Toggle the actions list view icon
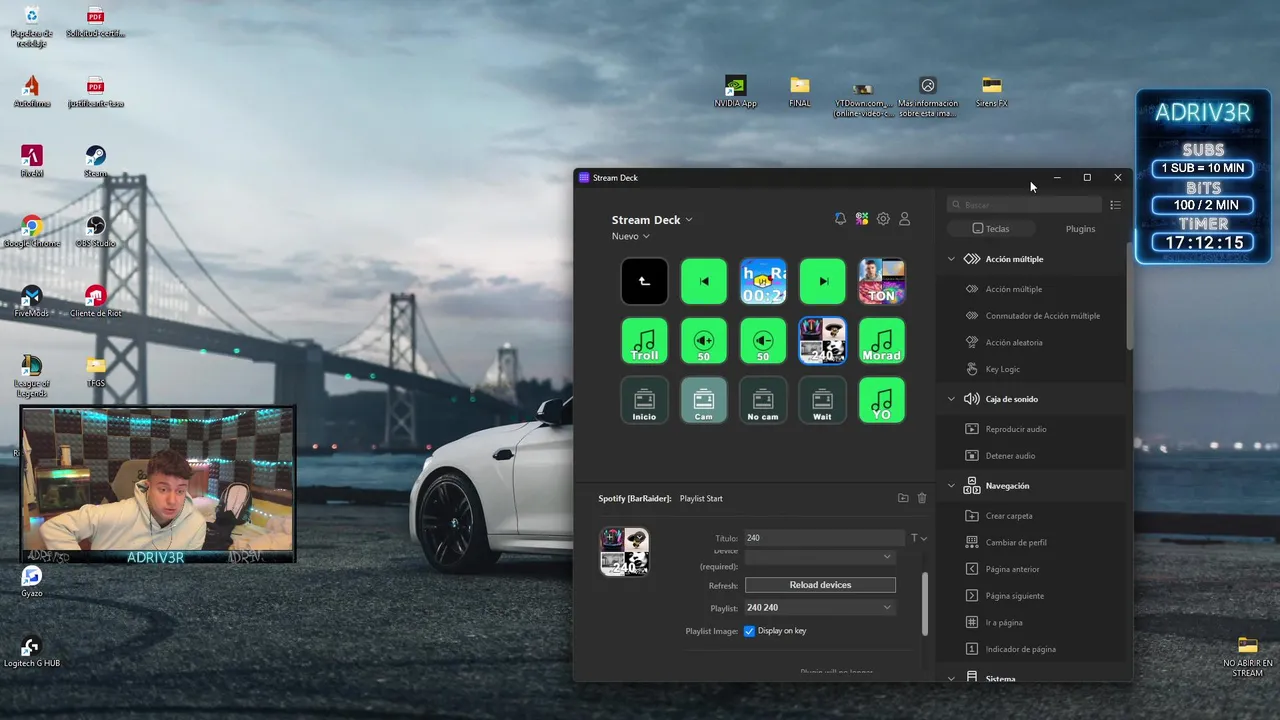Viewport: 1280px width, 720px height. (x=1116, y=205)
